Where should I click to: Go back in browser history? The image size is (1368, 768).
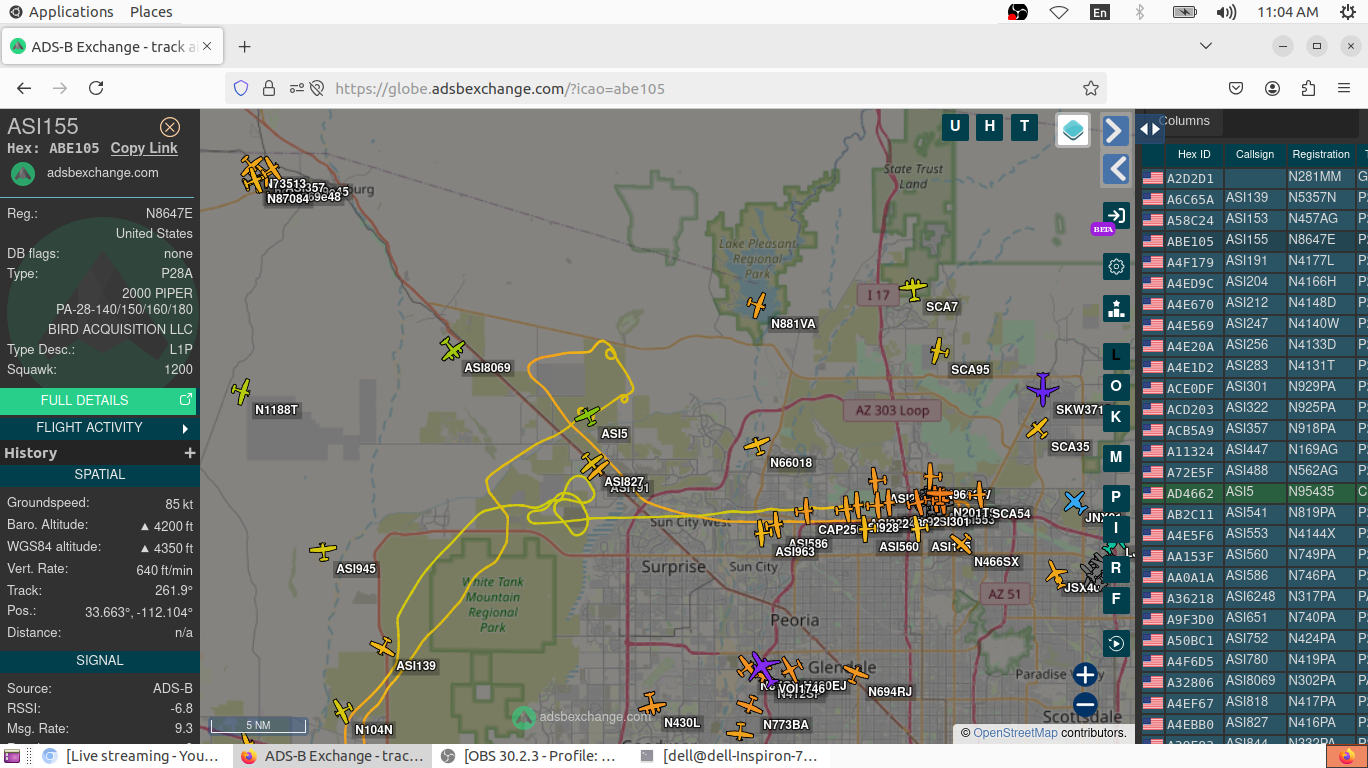tap(24, 88)
